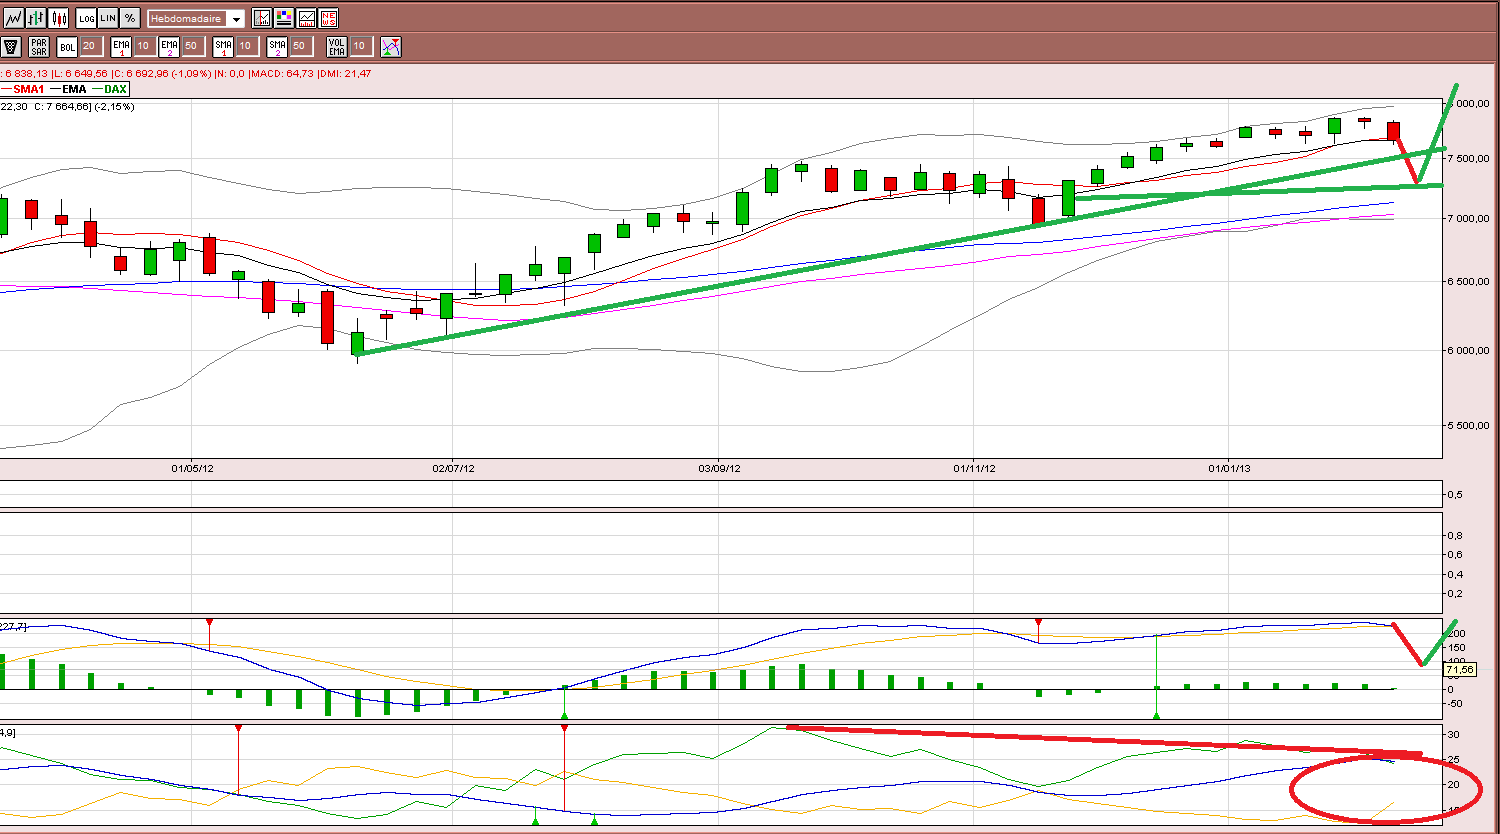
Task: Click the buy/sell signals crossing-lines icon
Action: pyautogui.click(x=391, y=46)
